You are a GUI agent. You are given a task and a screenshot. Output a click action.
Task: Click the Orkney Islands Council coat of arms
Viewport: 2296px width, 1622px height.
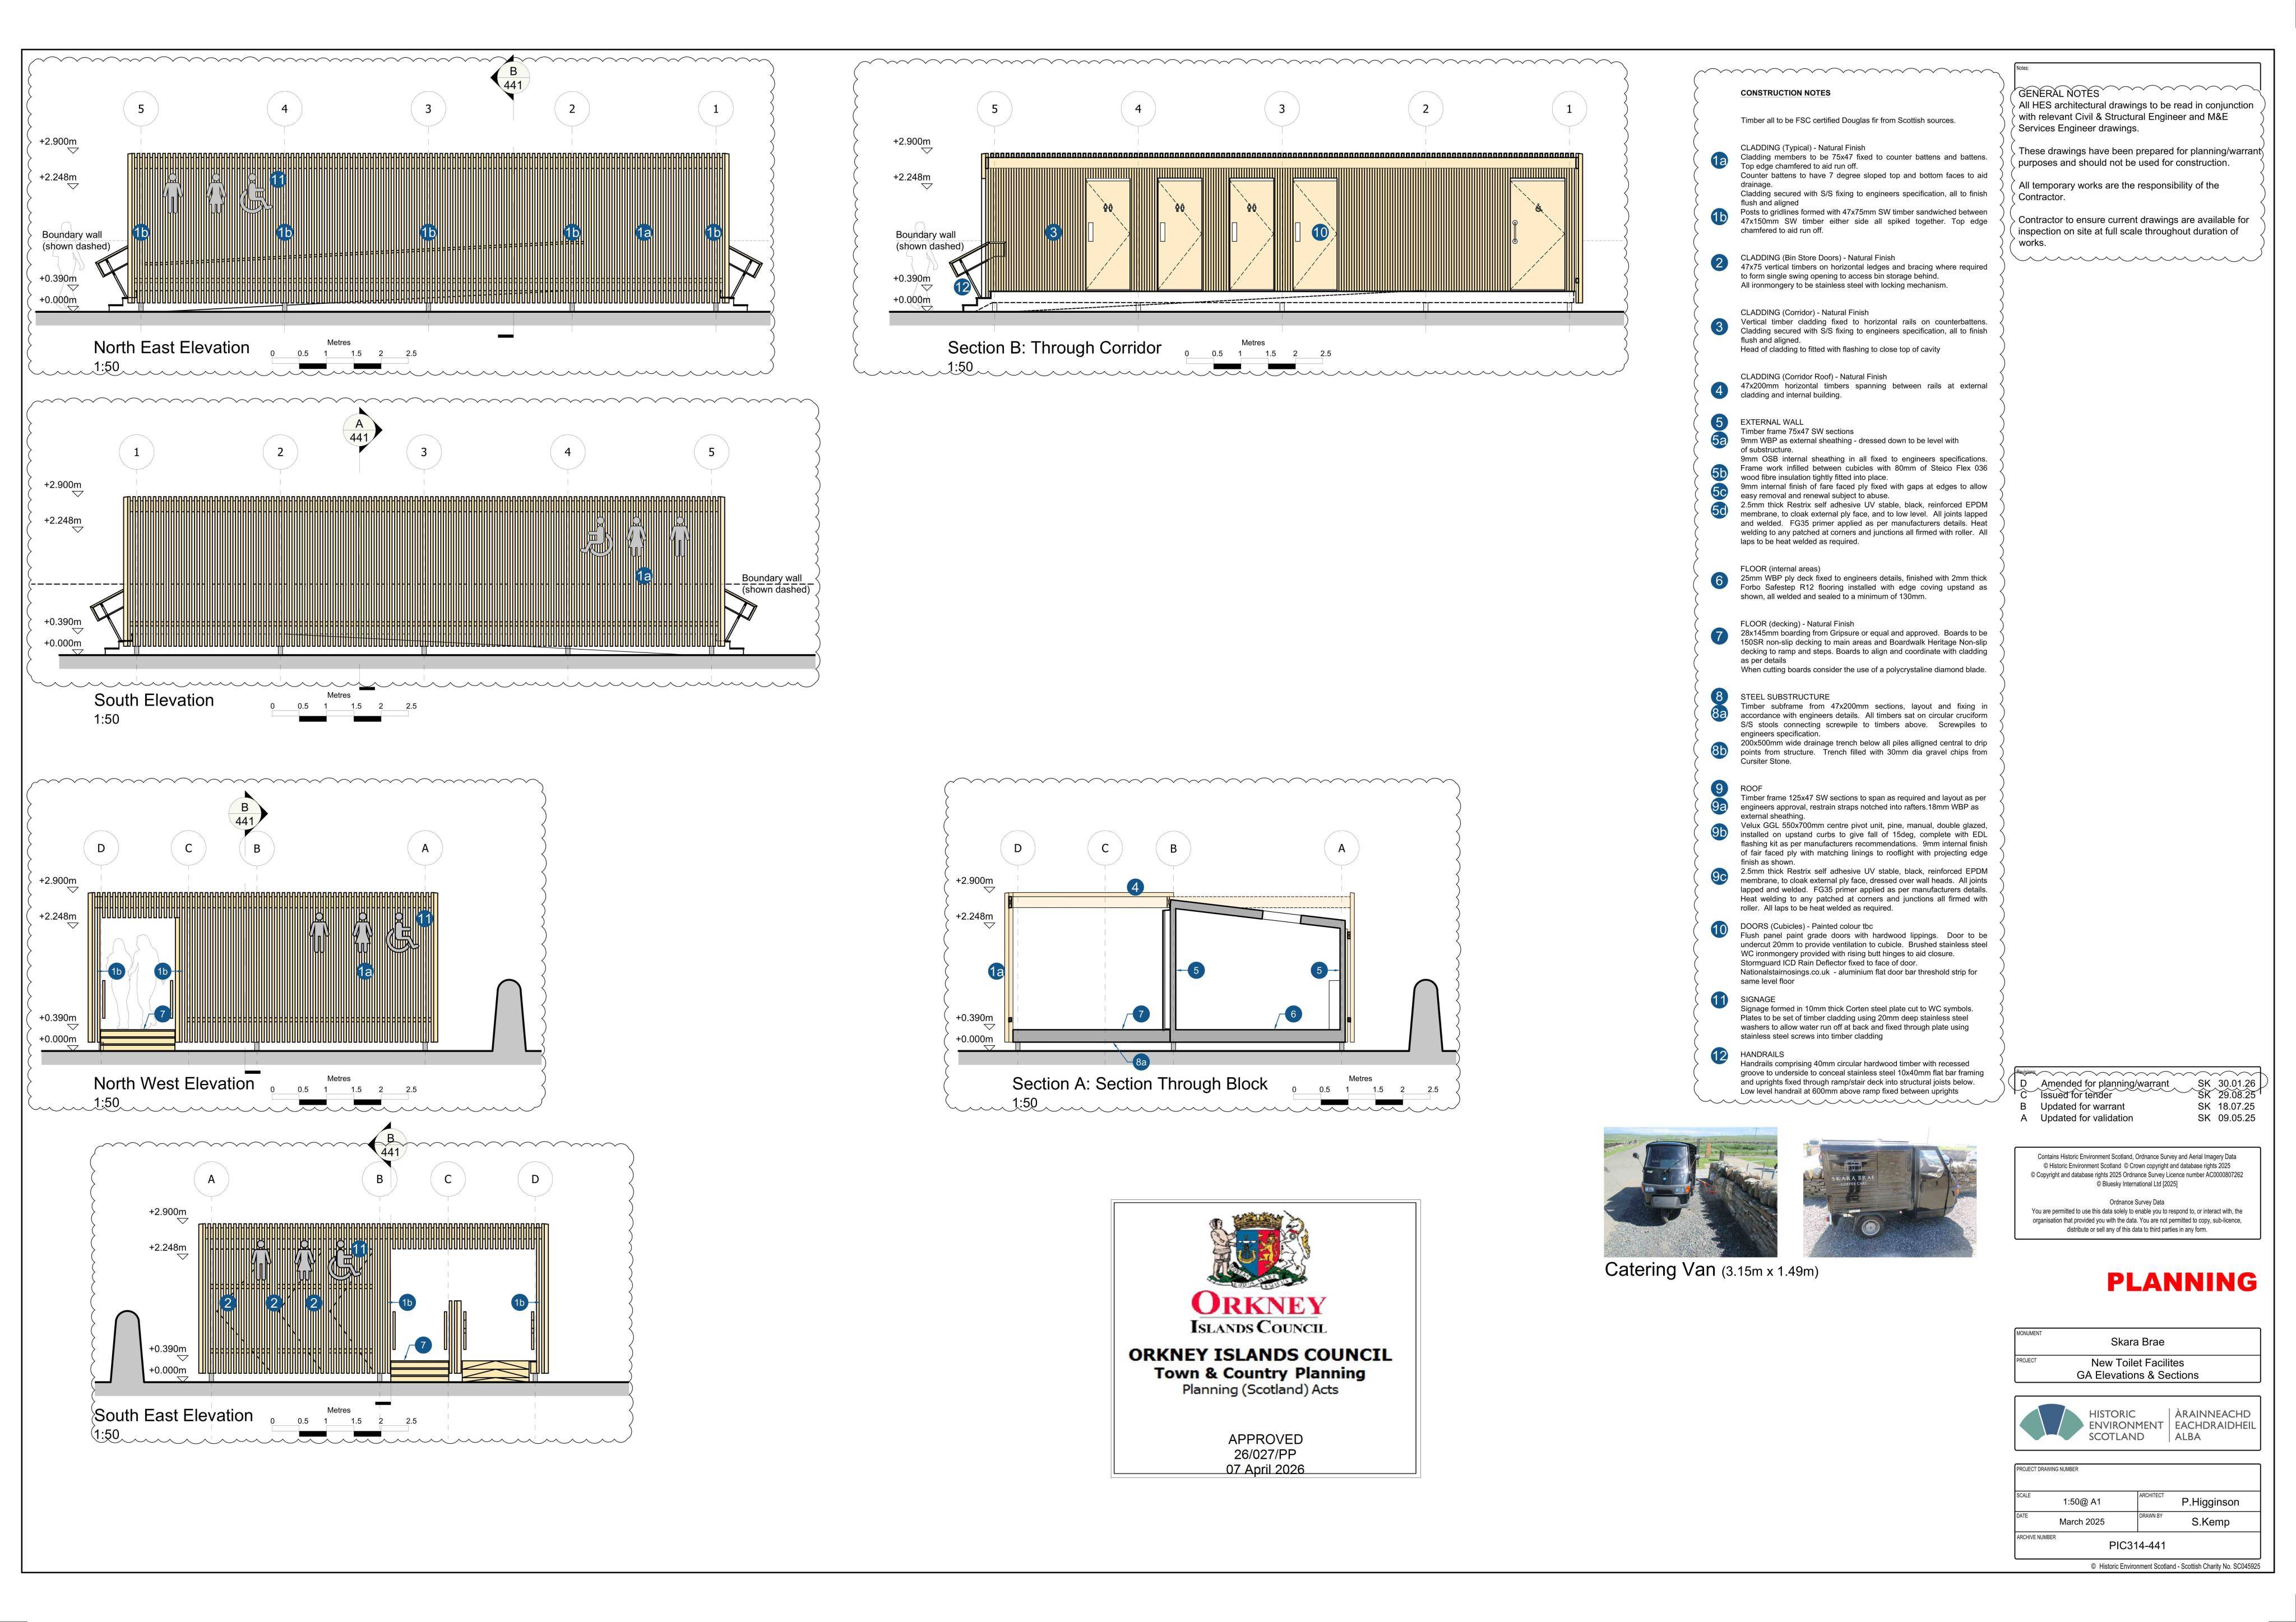coord(1259,1250)
